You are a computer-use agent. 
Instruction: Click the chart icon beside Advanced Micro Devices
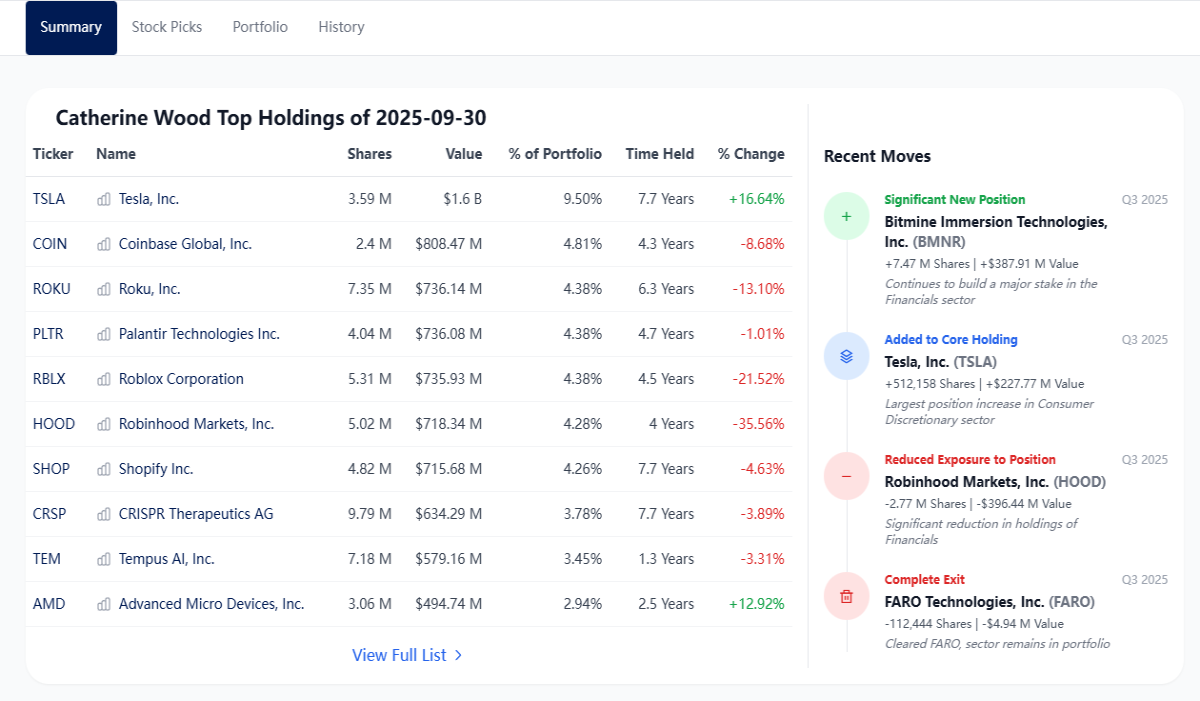click(104, 604)
